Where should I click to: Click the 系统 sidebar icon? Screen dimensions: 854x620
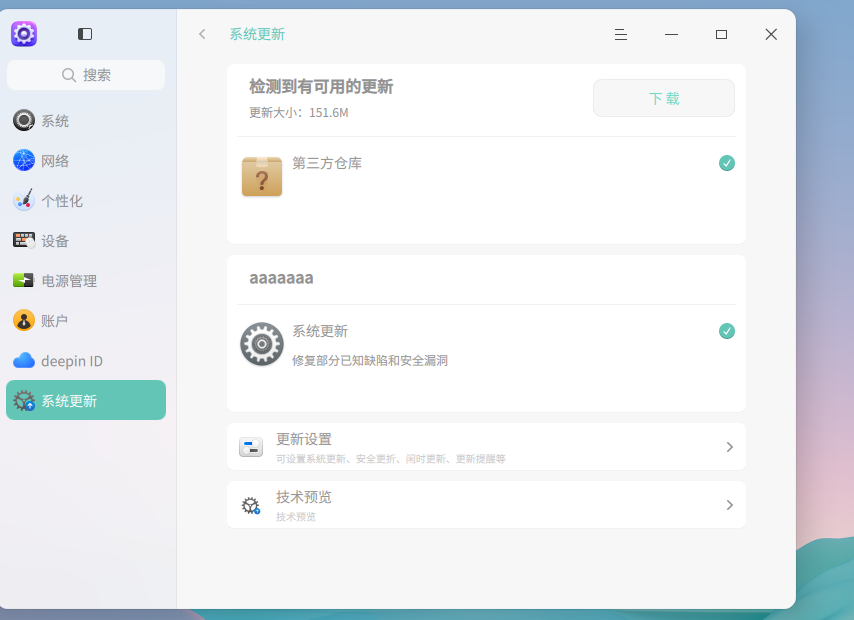click(x=24, y=120)
